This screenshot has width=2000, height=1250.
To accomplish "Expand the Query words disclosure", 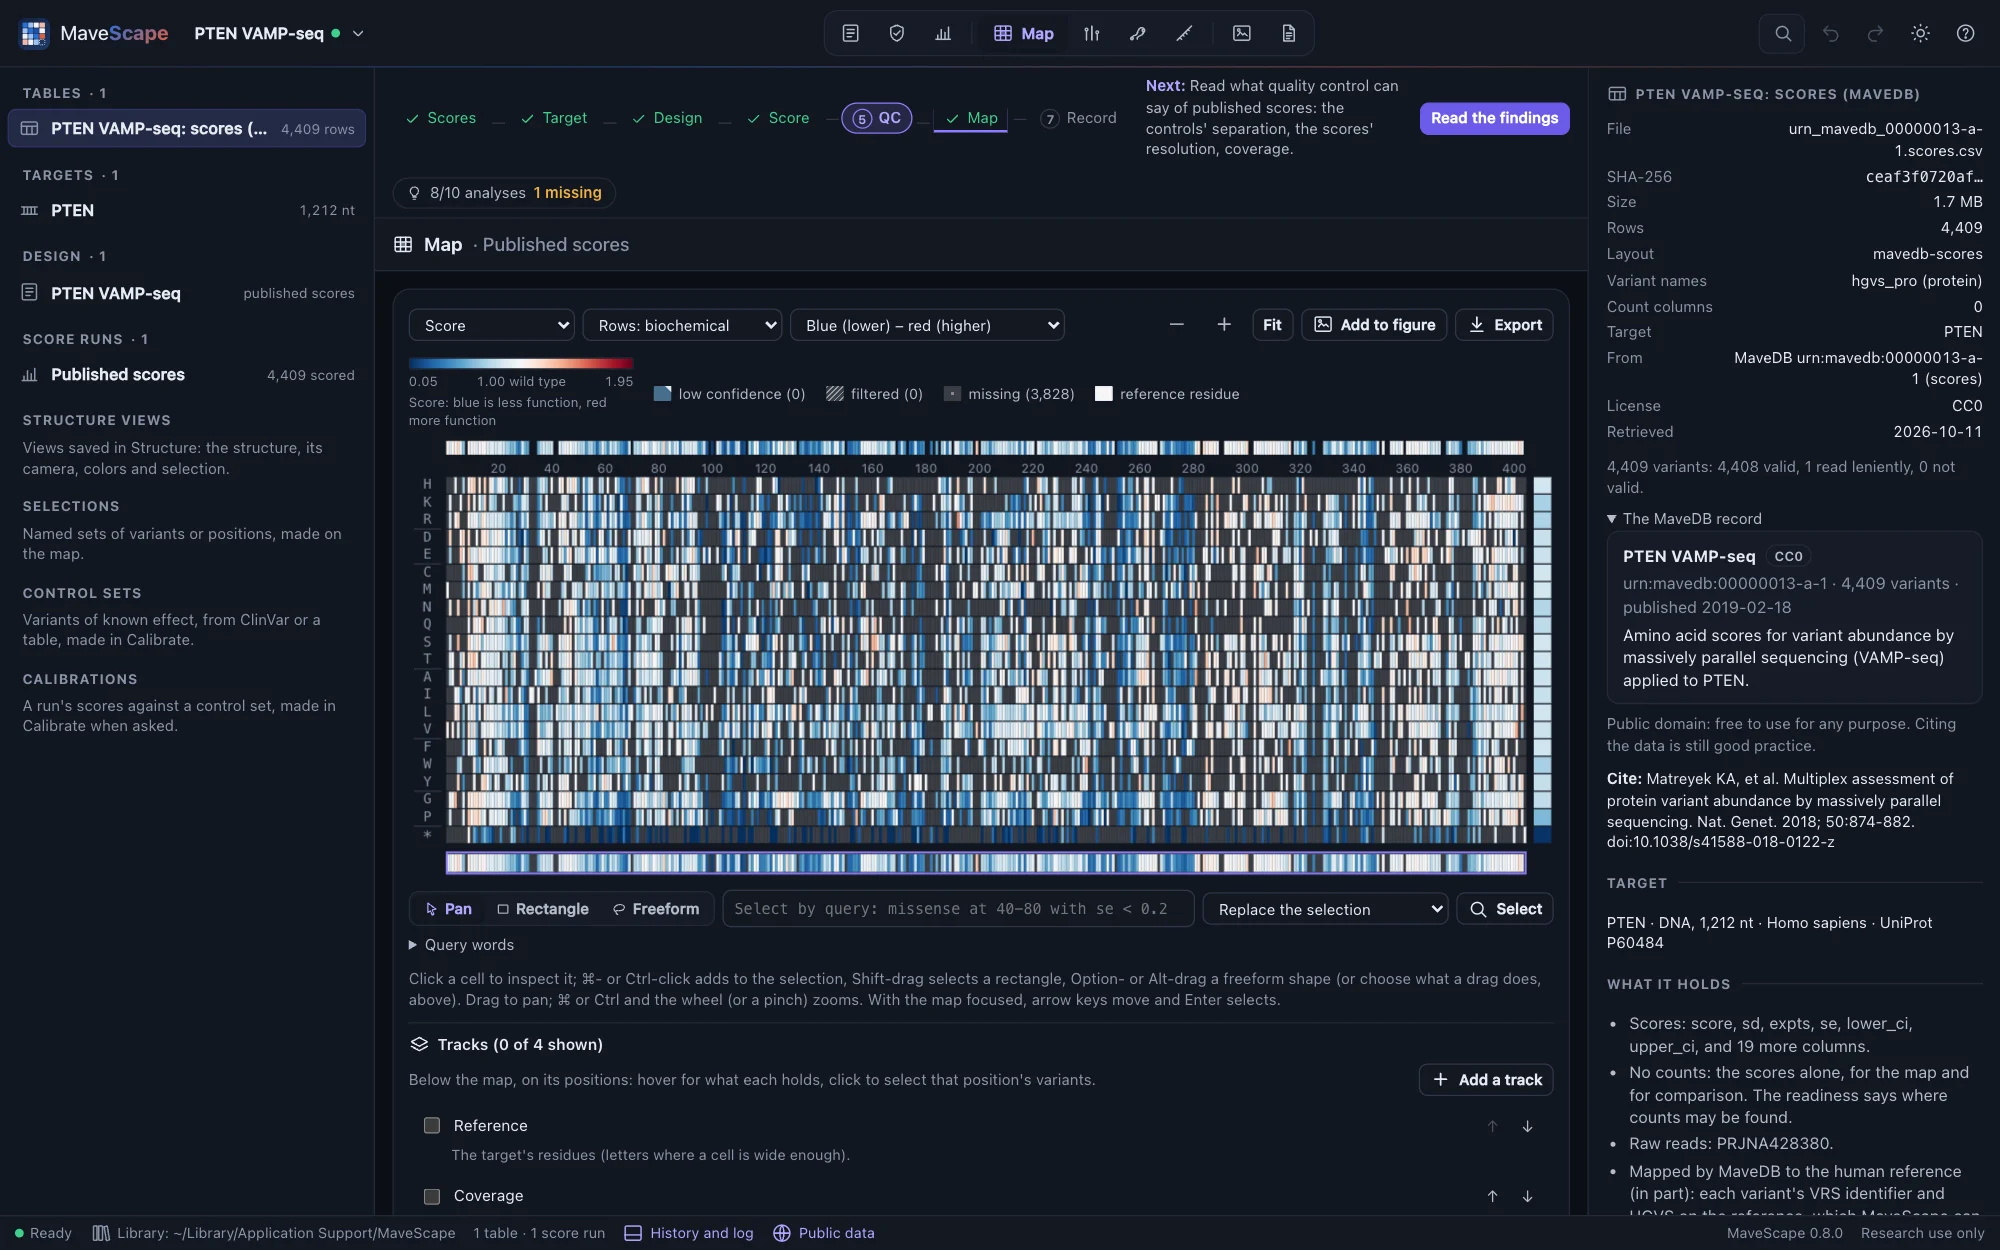I will point(462,945).
